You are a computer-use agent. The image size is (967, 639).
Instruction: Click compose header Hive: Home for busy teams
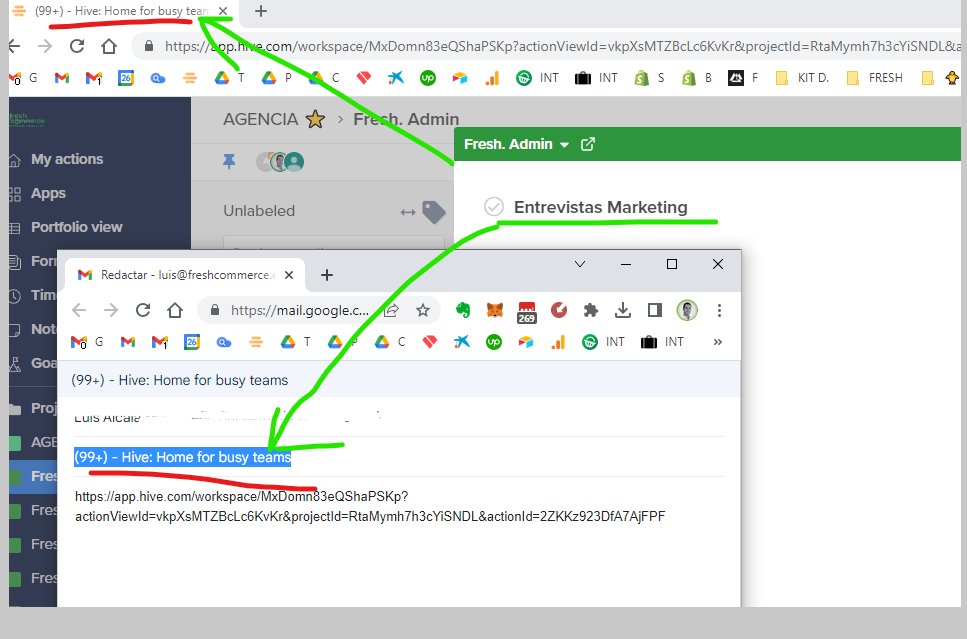pyautogui.click(x=179, y=380)
